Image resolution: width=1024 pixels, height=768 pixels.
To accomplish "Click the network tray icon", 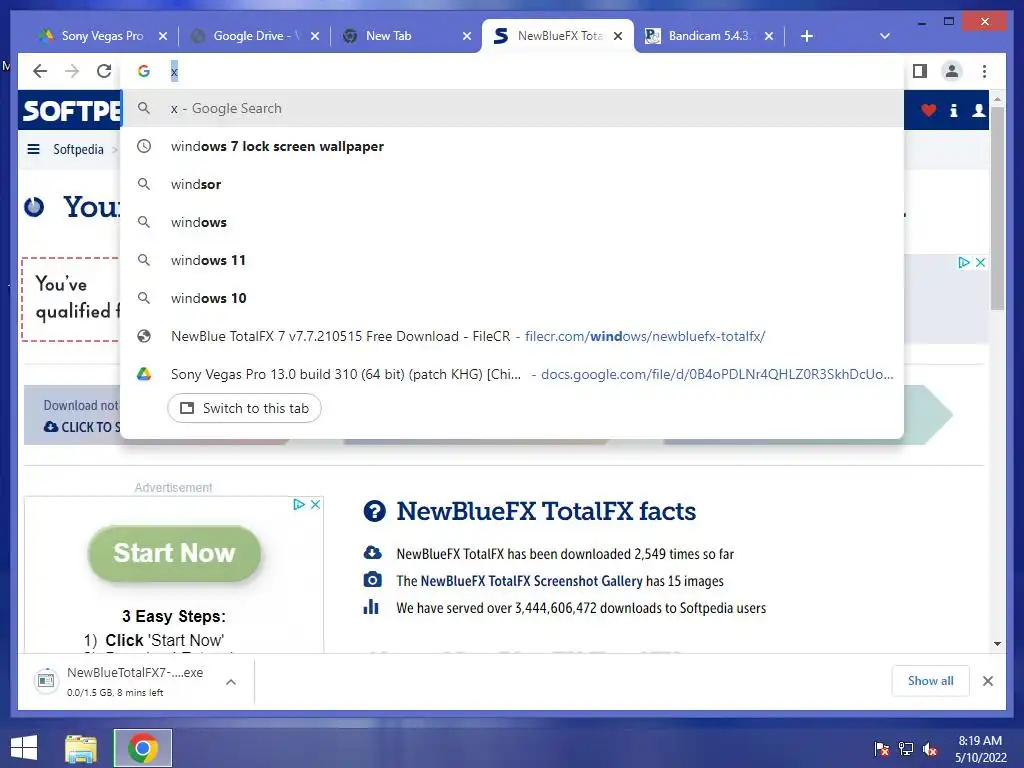I will (906, 749).
